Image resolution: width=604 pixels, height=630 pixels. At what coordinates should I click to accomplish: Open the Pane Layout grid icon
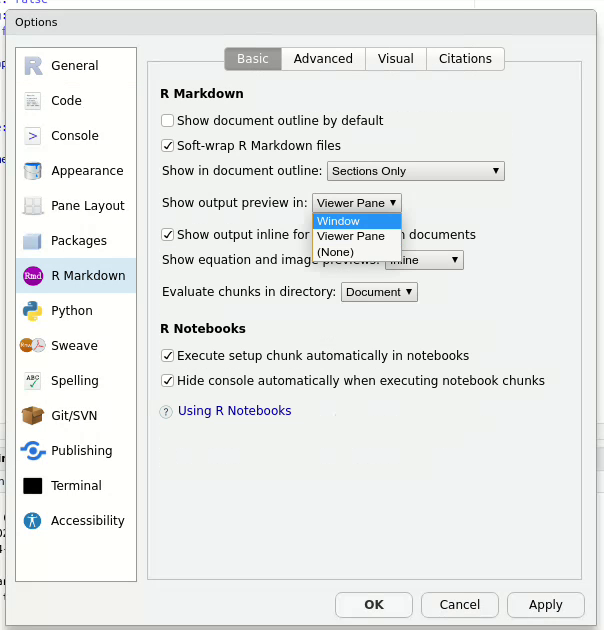pos(33,206)
